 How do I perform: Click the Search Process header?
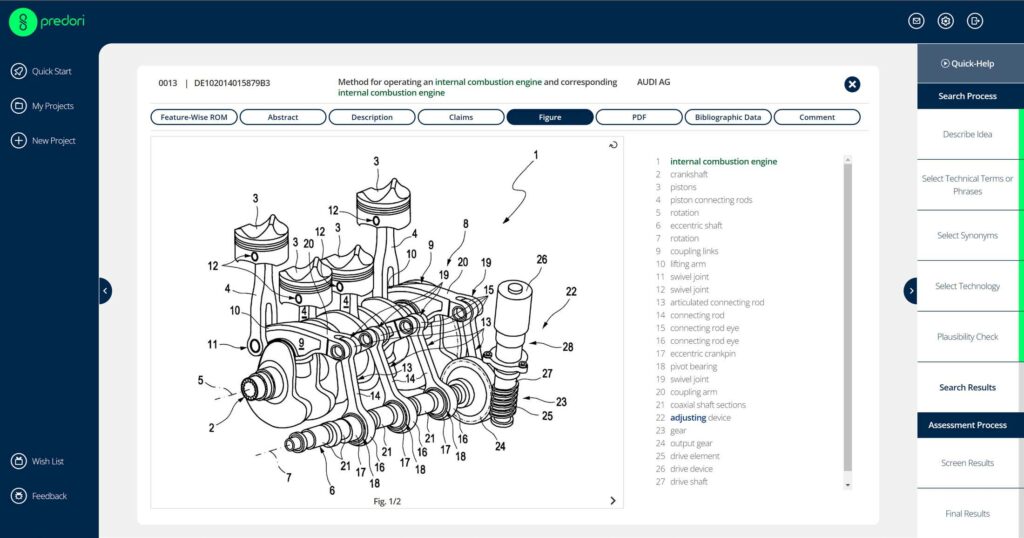pos(967,96)
